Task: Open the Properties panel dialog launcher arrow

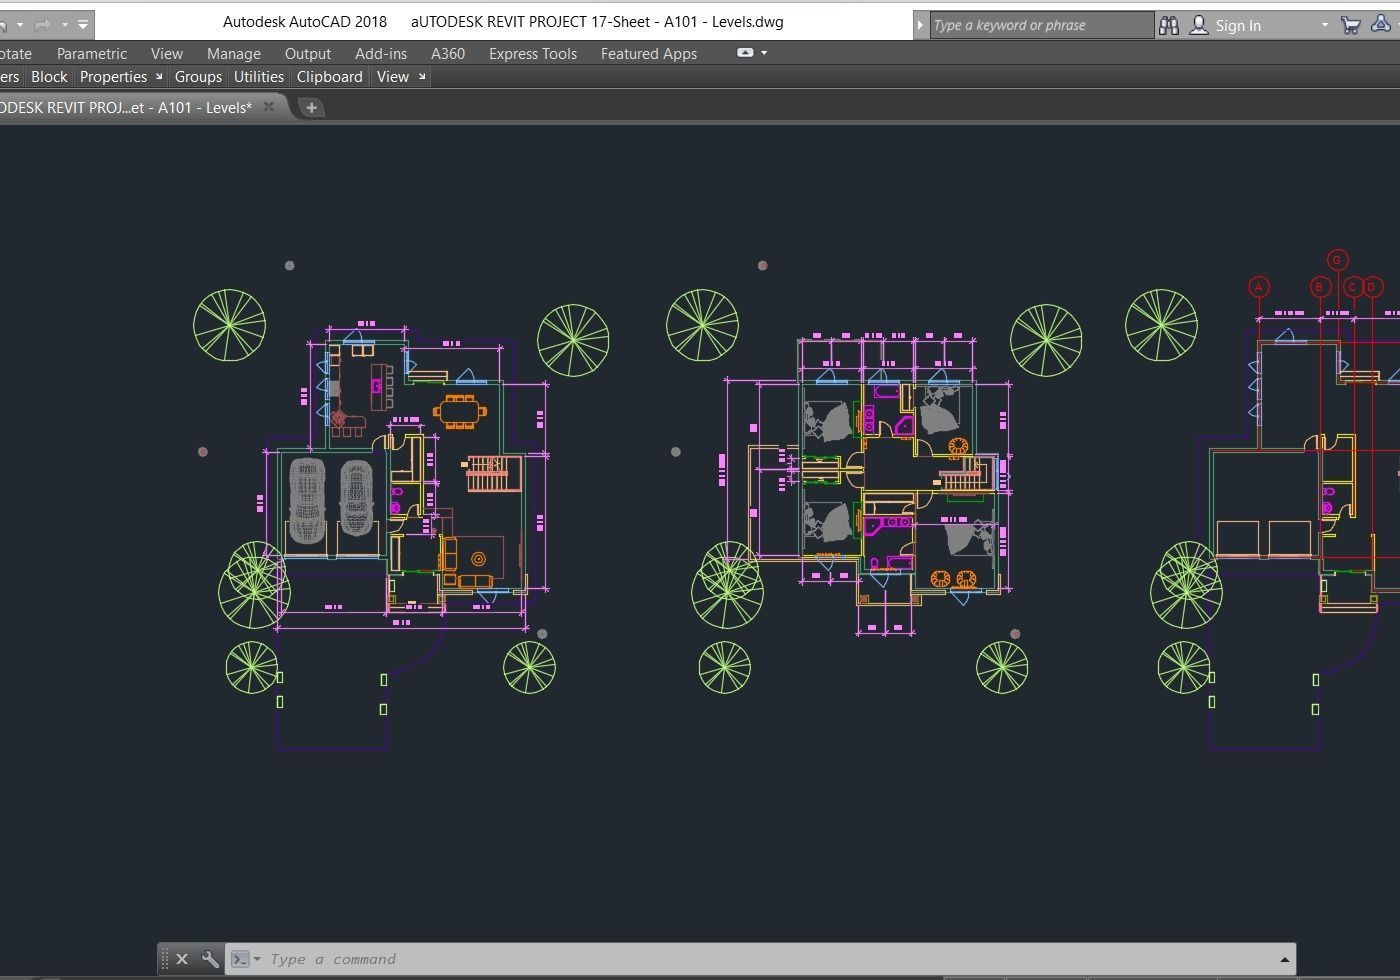Action: pyautogui.click(x=158, y=76)
